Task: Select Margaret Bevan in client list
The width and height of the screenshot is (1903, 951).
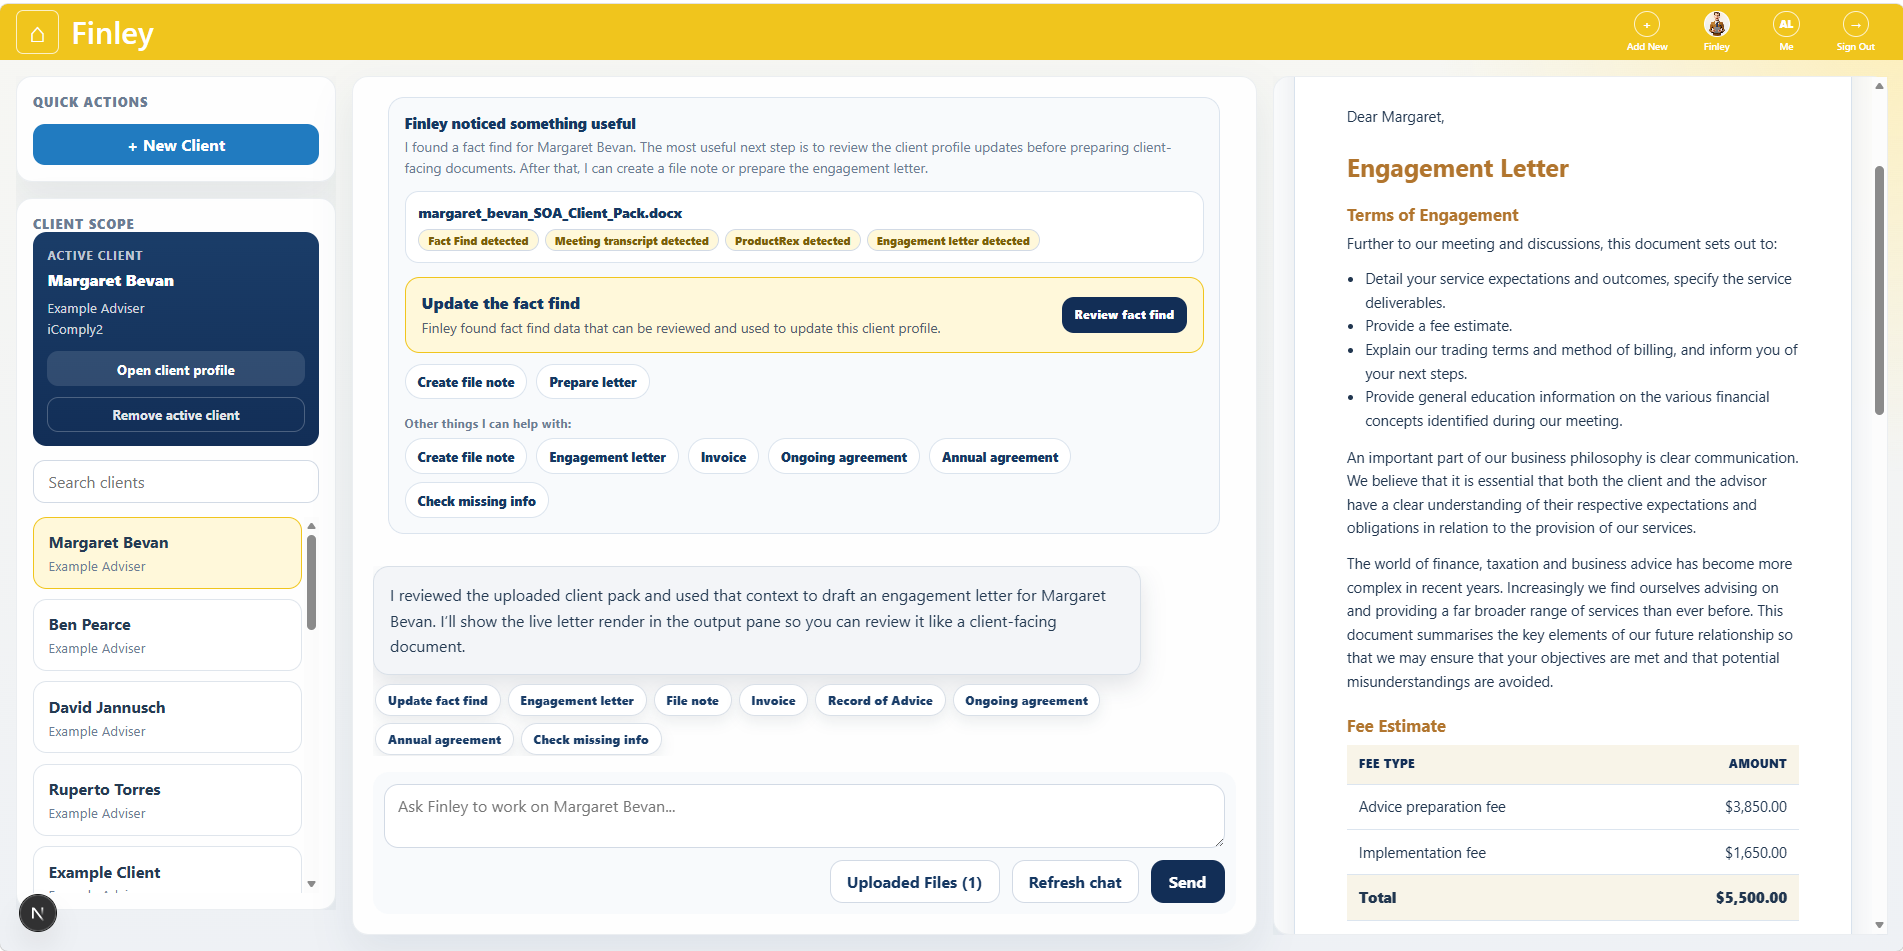Action: [x=167, y=553]
